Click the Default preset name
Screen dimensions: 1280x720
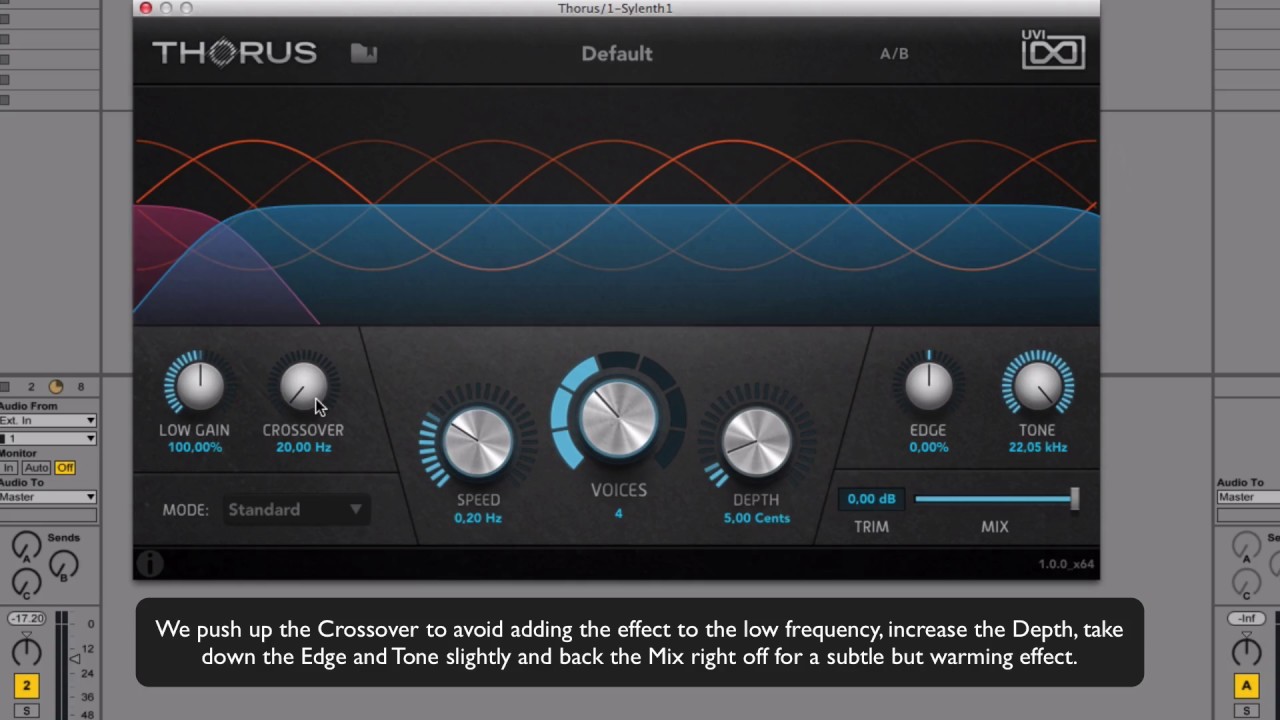(x=617, y=54)
